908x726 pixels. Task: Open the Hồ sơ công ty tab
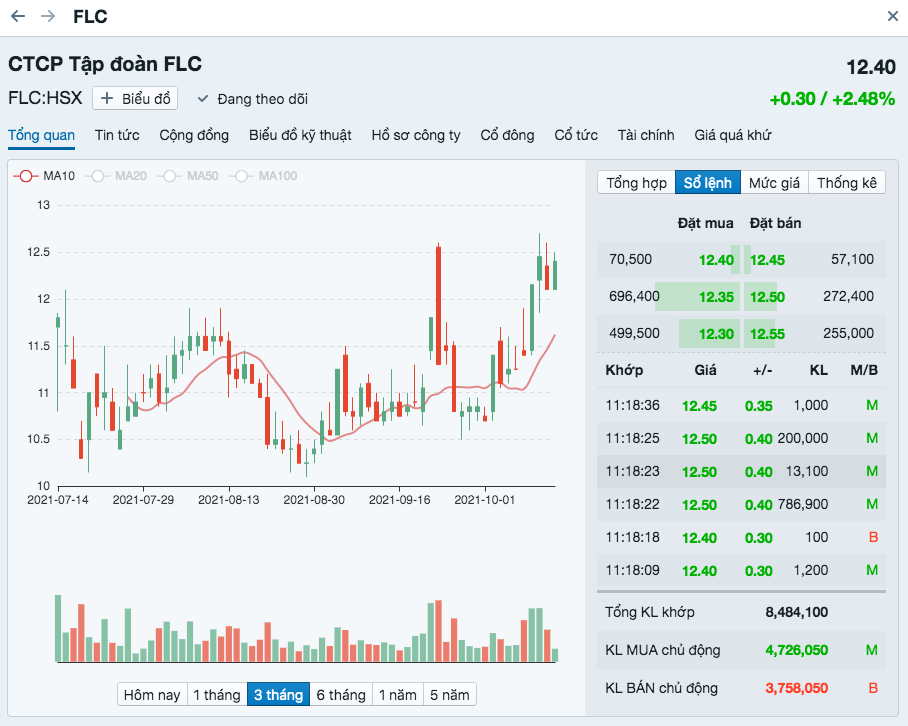(x=416, y=135)
